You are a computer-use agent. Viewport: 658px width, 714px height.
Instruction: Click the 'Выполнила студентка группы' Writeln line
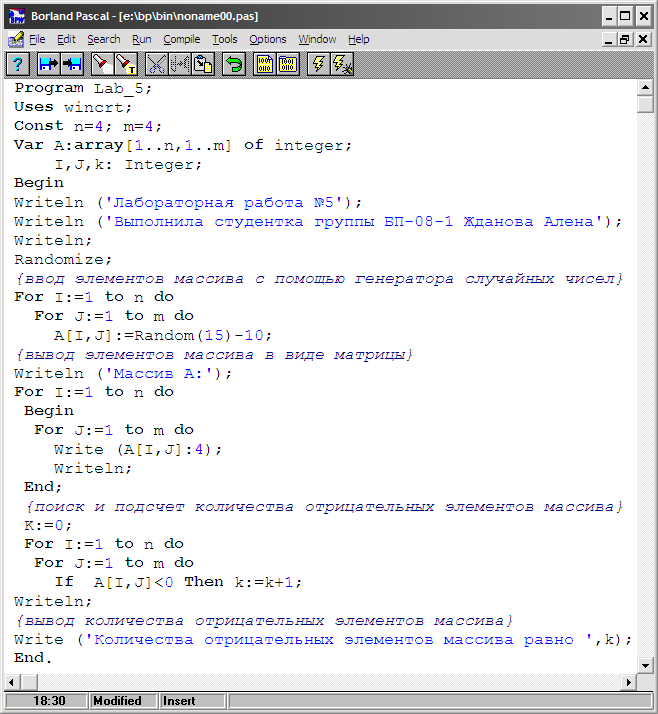coord(318,222)
